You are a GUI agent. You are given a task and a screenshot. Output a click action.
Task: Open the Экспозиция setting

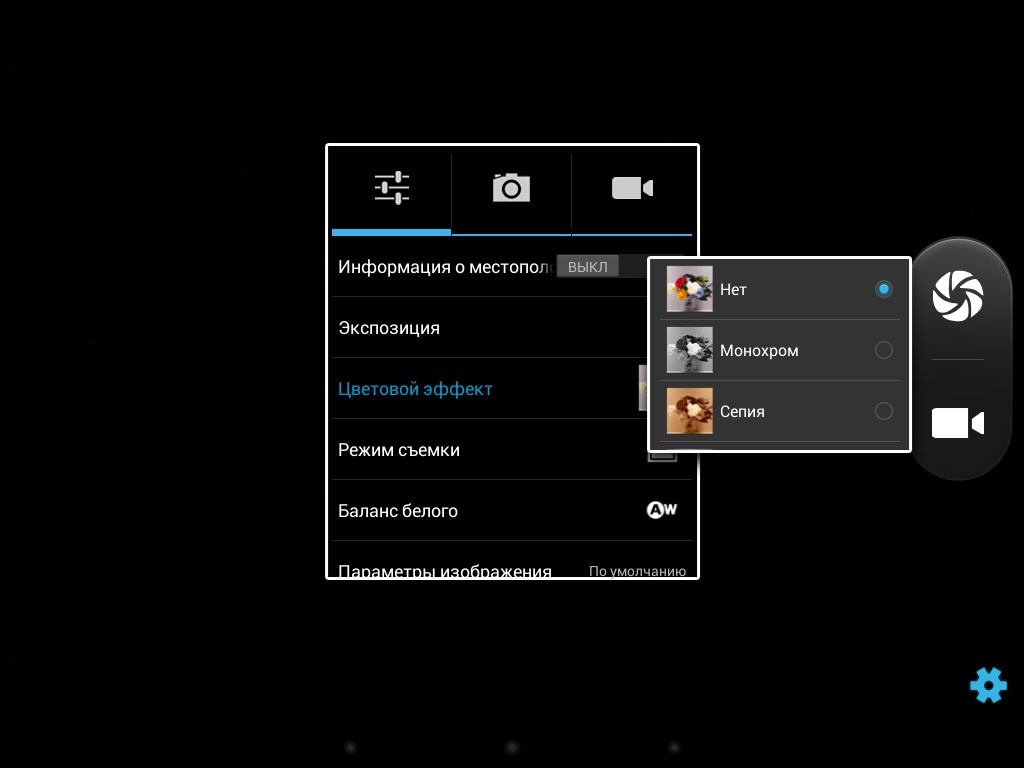point(389,328)
